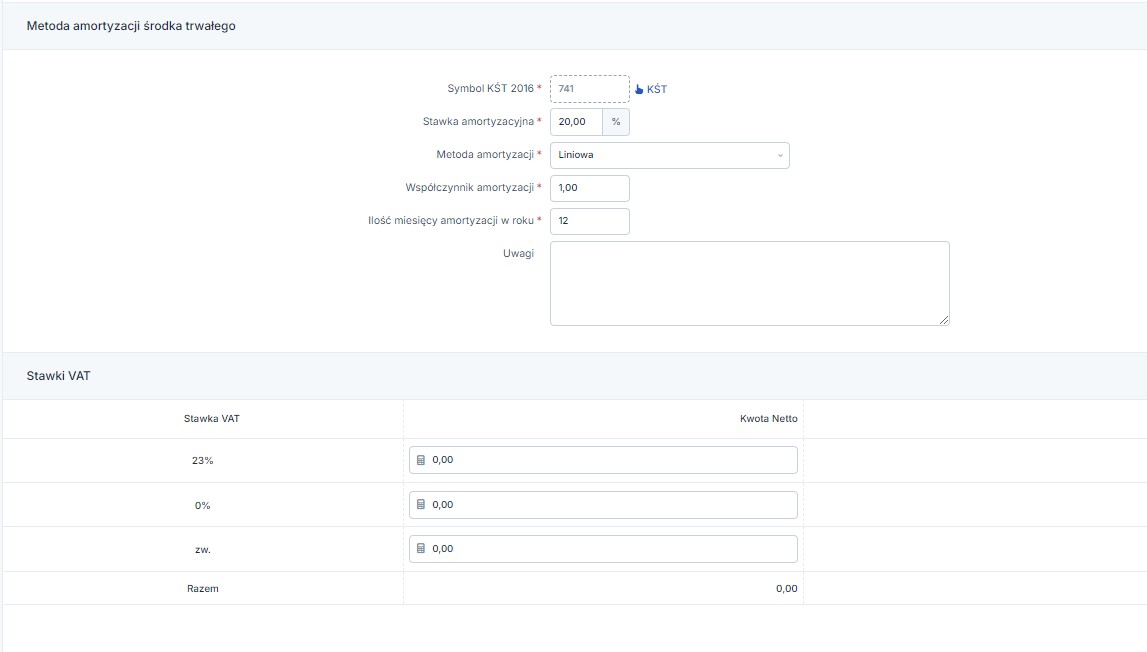Click the Metoda amortyzacji środka trwałego header
The image size is (1147, 652).
[x=130, y=26]
